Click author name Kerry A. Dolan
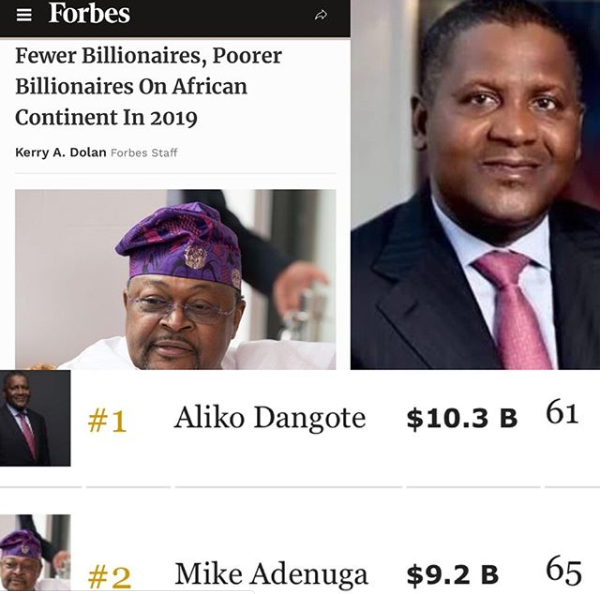Viewport: 612px width, 594px height. pos(60,152)
